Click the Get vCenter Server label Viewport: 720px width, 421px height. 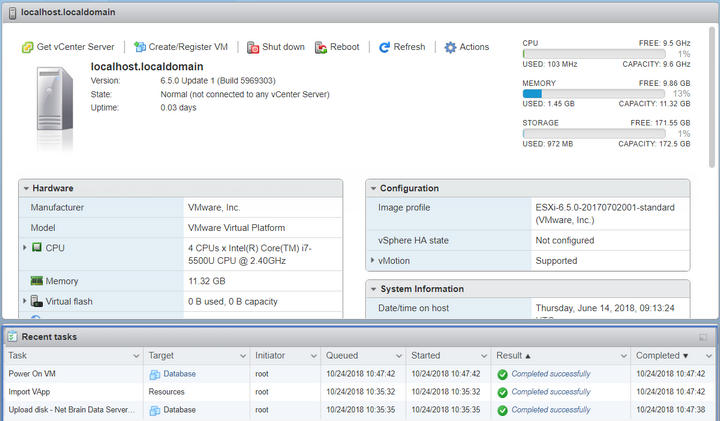[75, 47]
